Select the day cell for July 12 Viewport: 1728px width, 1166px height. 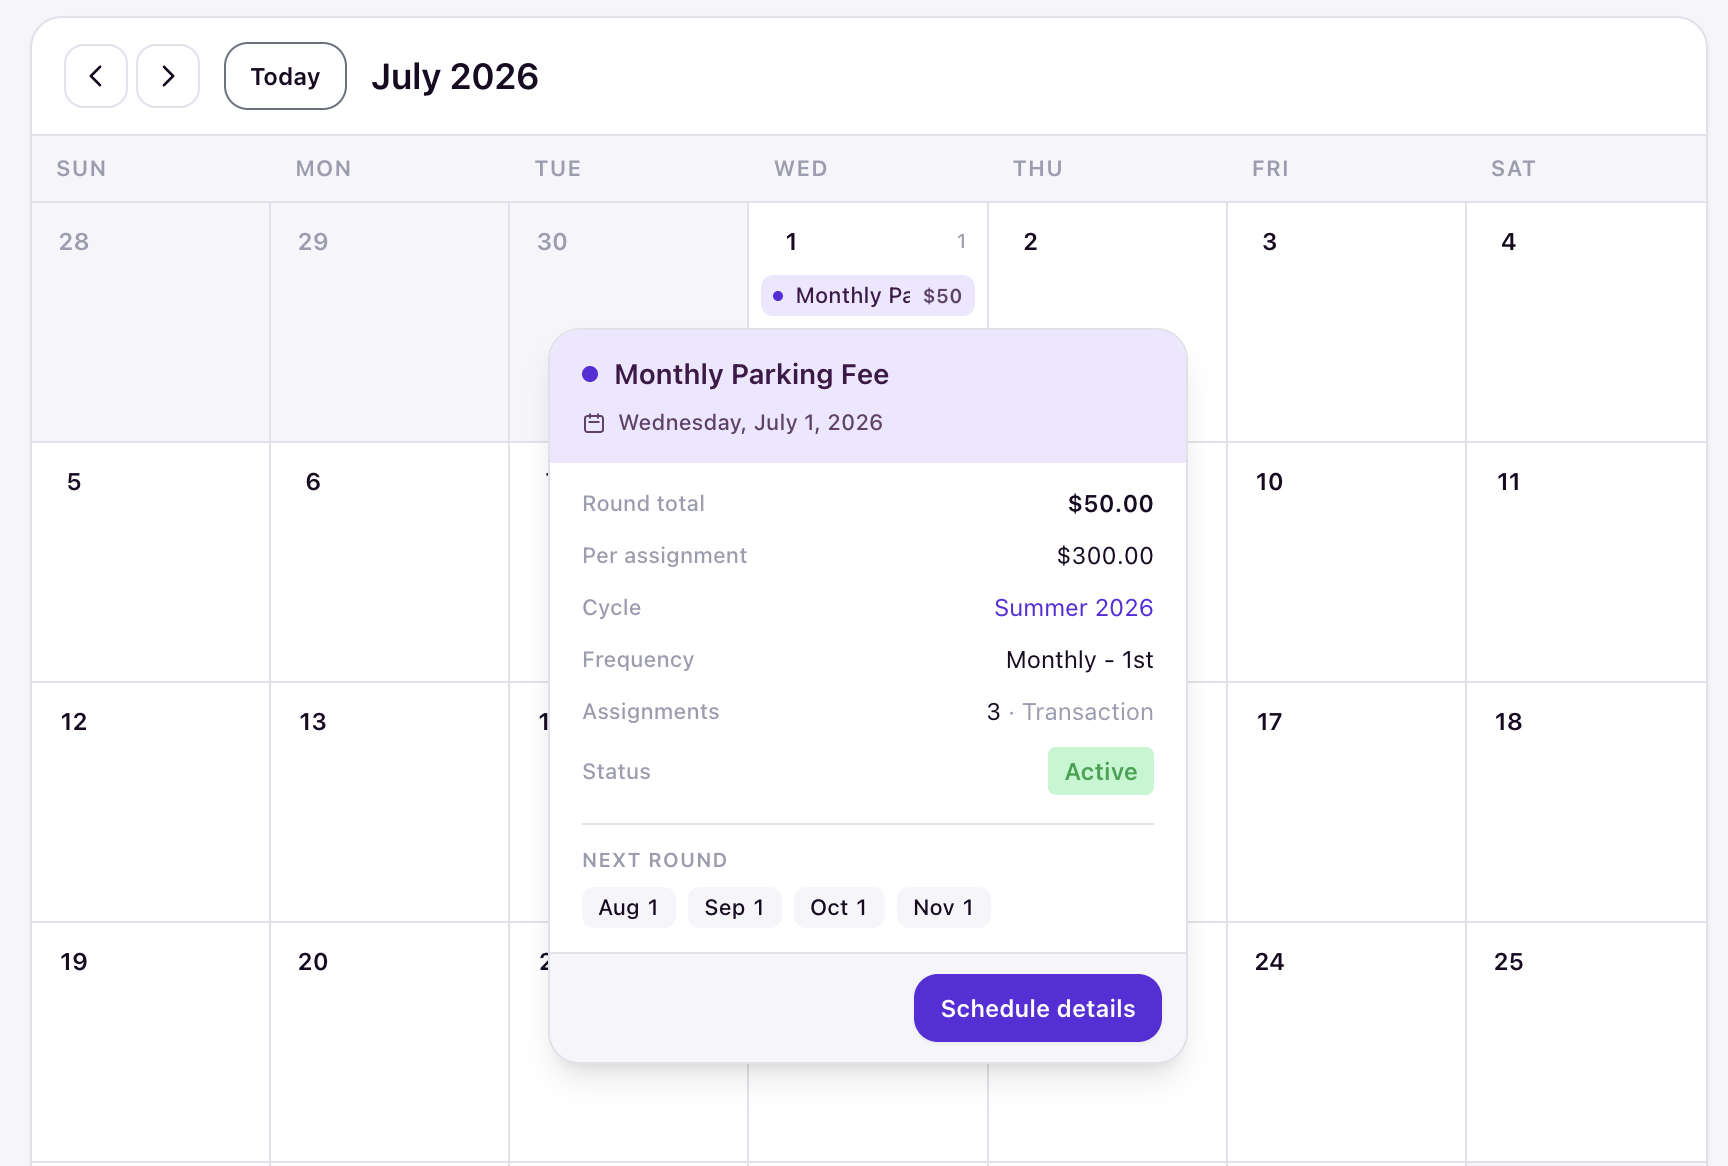[150, 802]
